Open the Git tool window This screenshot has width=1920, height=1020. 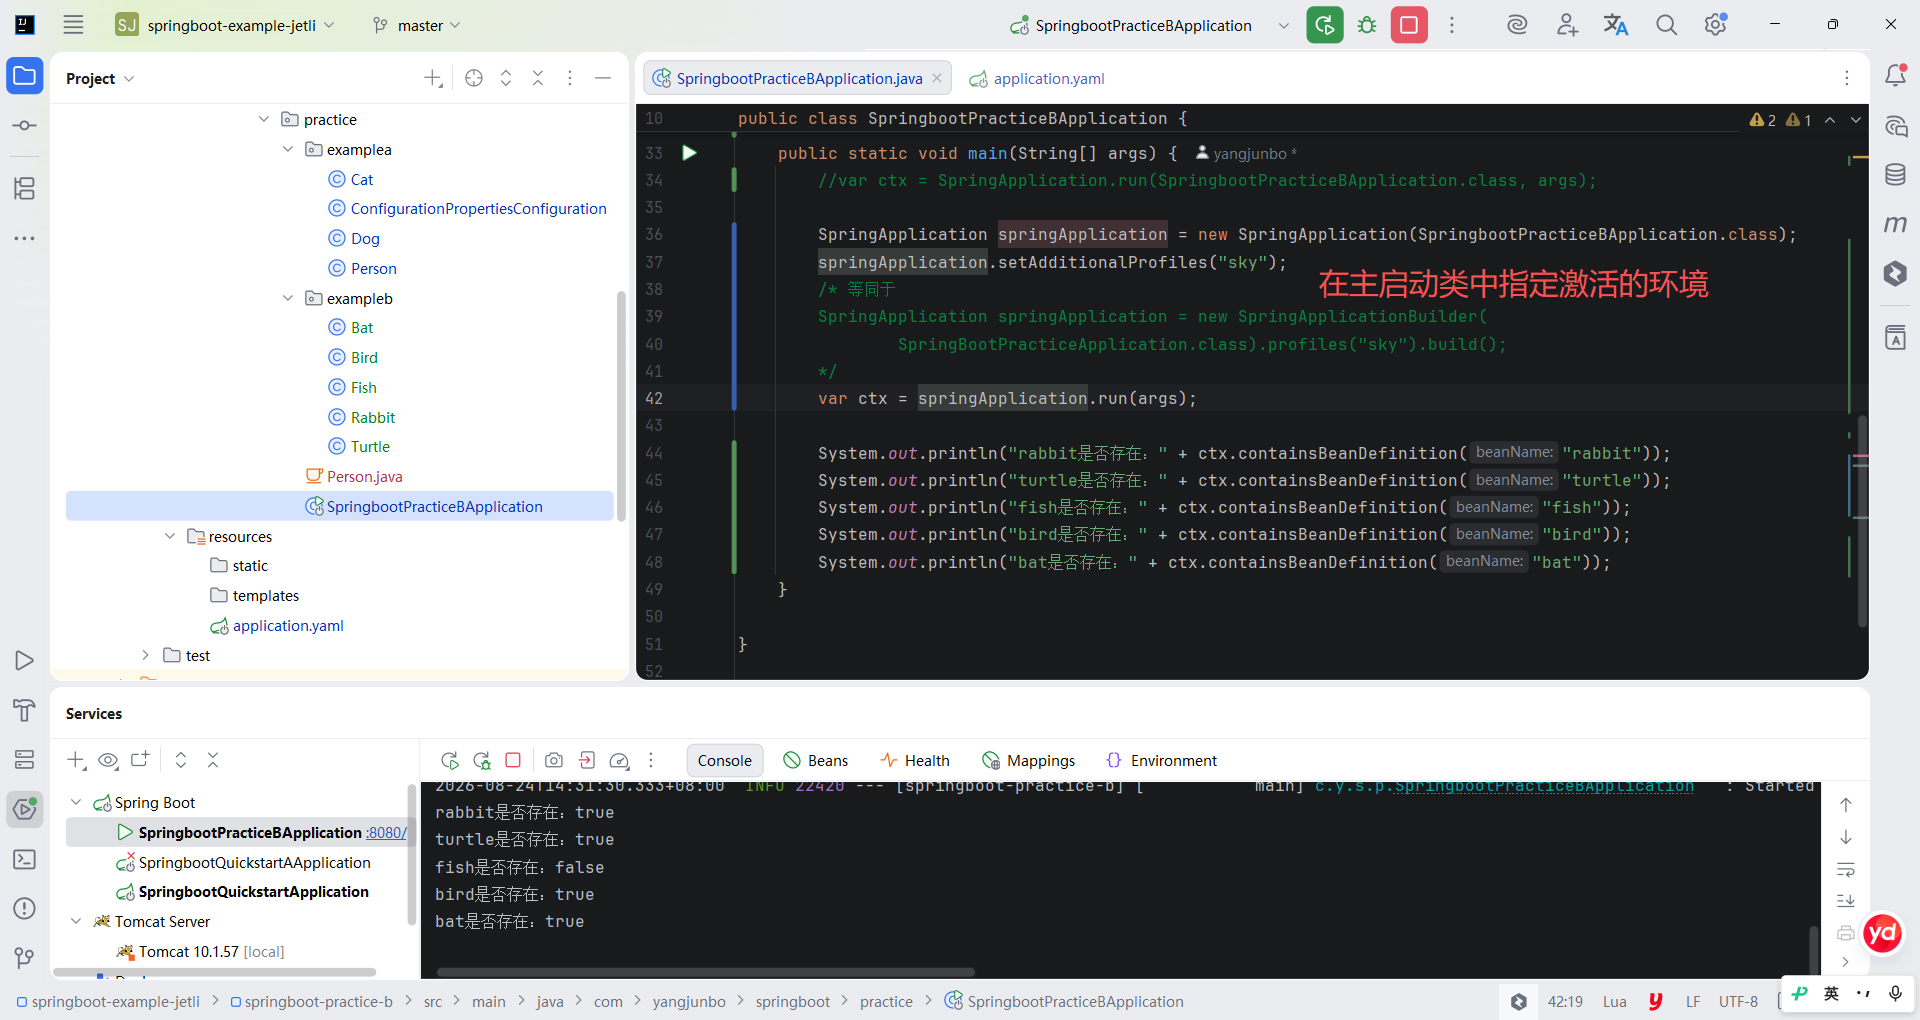coord(25,958)
